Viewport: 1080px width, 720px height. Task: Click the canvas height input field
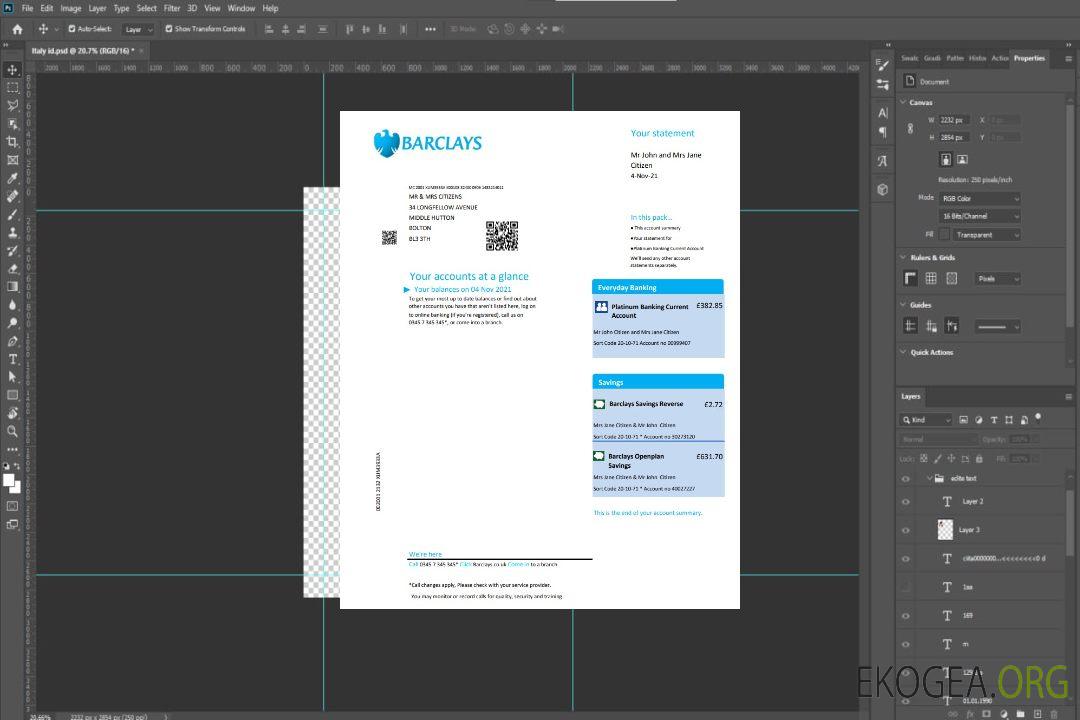coord(955,137)
